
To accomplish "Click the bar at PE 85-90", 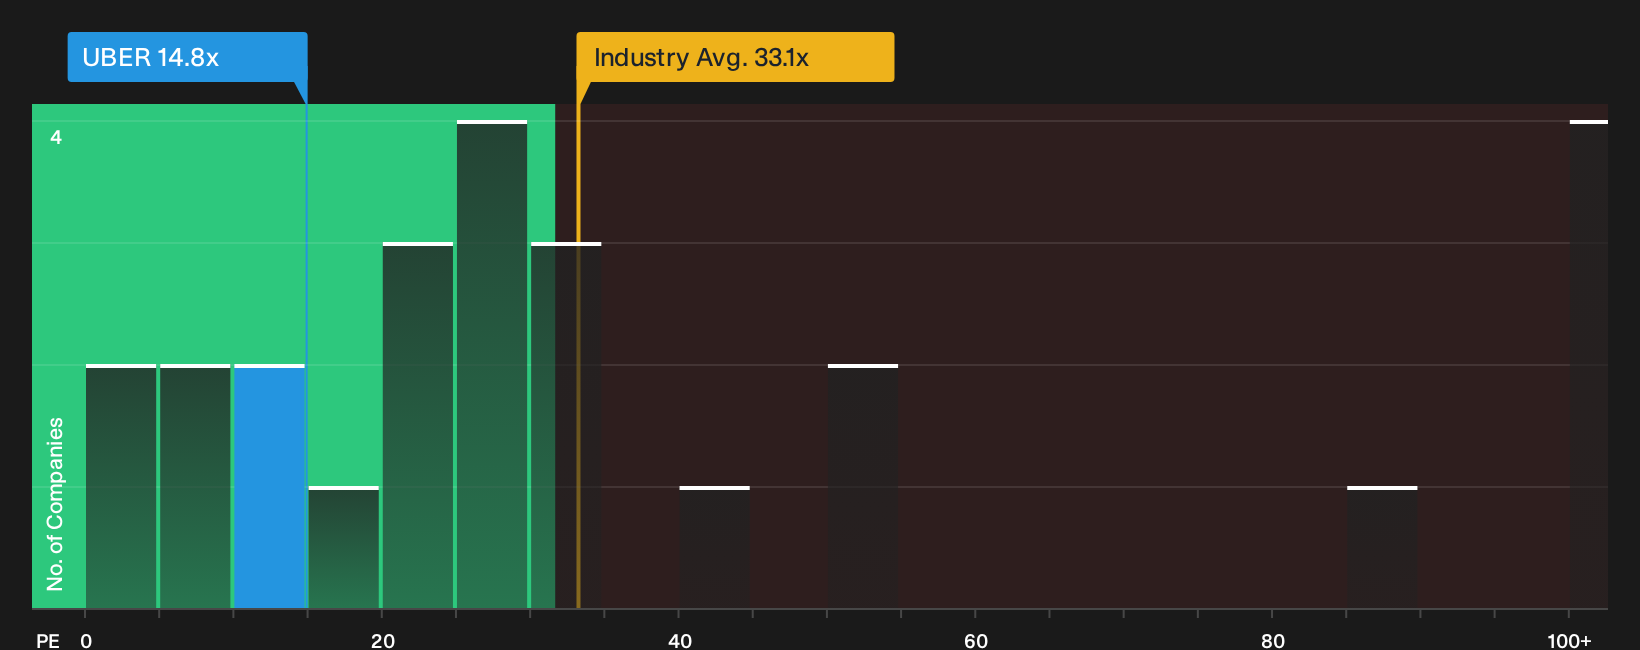I will click(x=1382, y=547).
